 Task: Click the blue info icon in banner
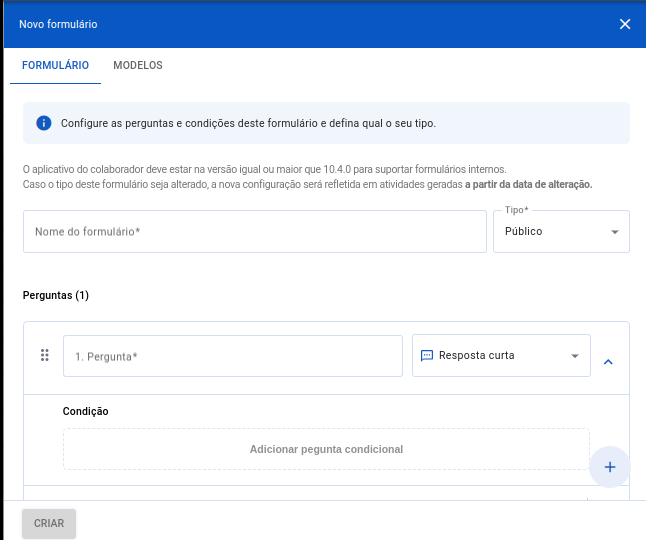click(x=43, y=123)
